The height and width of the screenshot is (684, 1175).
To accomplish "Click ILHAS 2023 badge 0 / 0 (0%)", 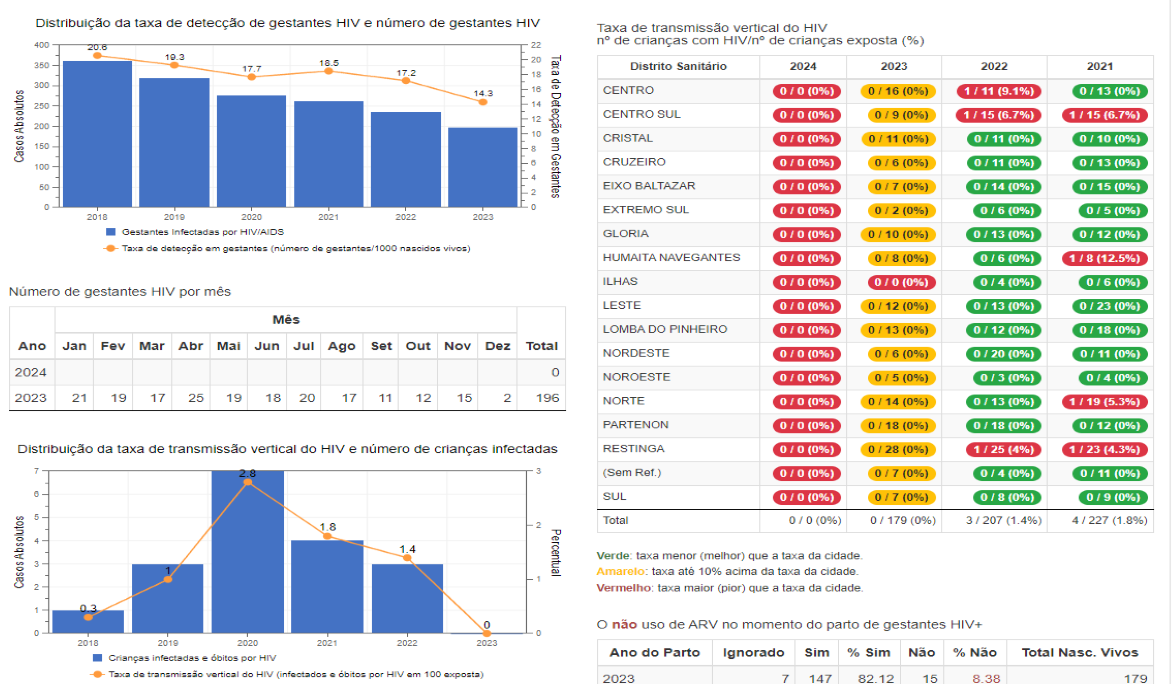I will [902, 282].
